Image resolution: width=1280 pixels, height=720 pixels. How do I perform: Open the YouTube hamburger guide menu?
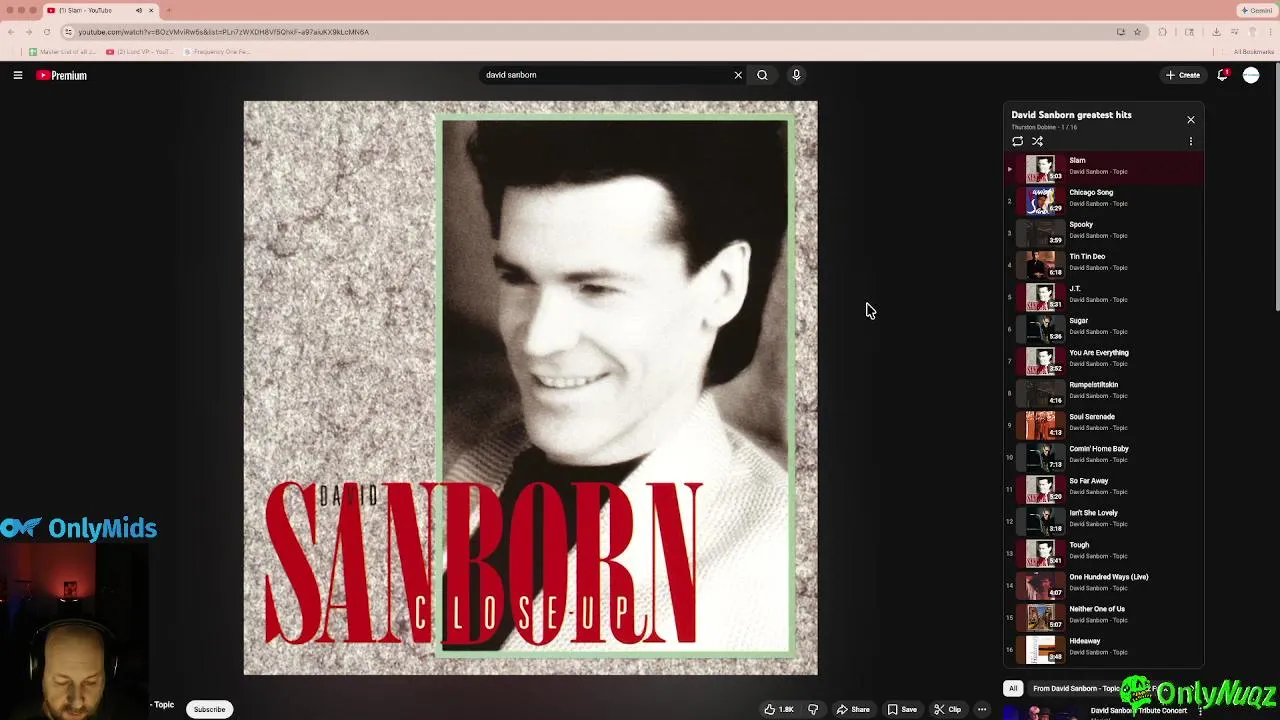pyautogui.click(x=18, y=75)
